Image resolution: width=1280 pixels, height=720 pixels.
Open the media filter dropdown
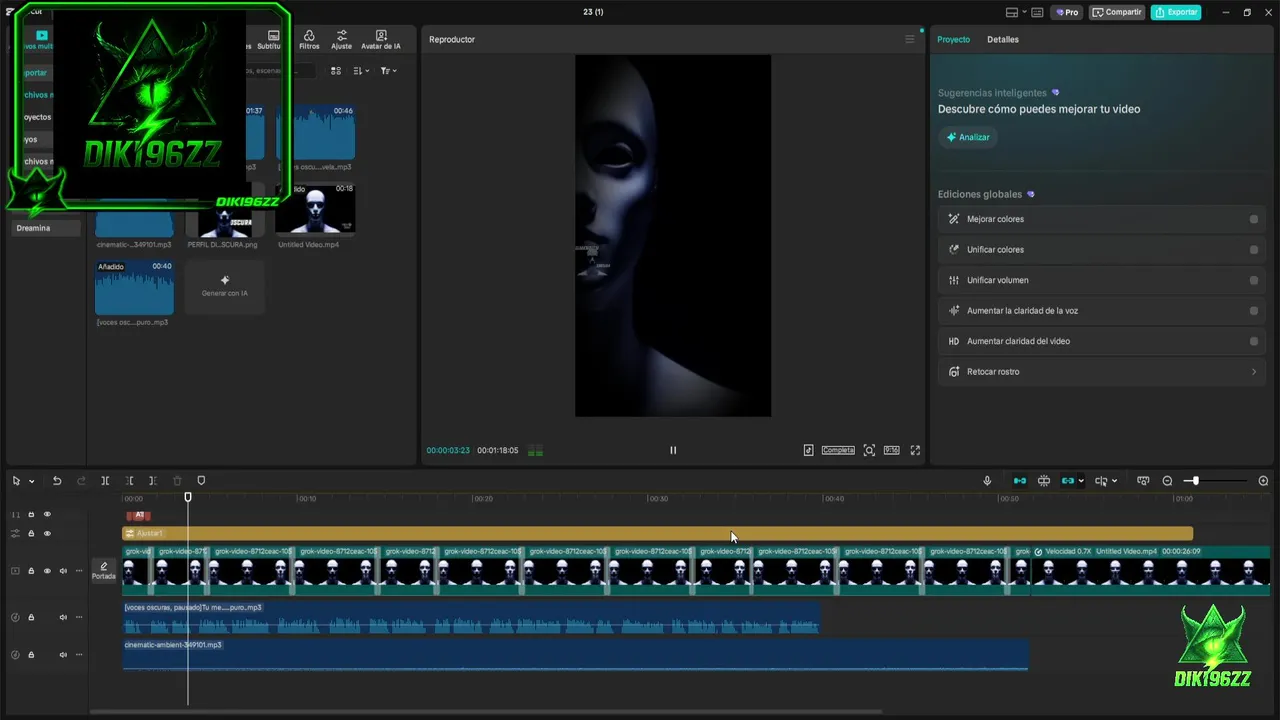(x=388, y=71)
